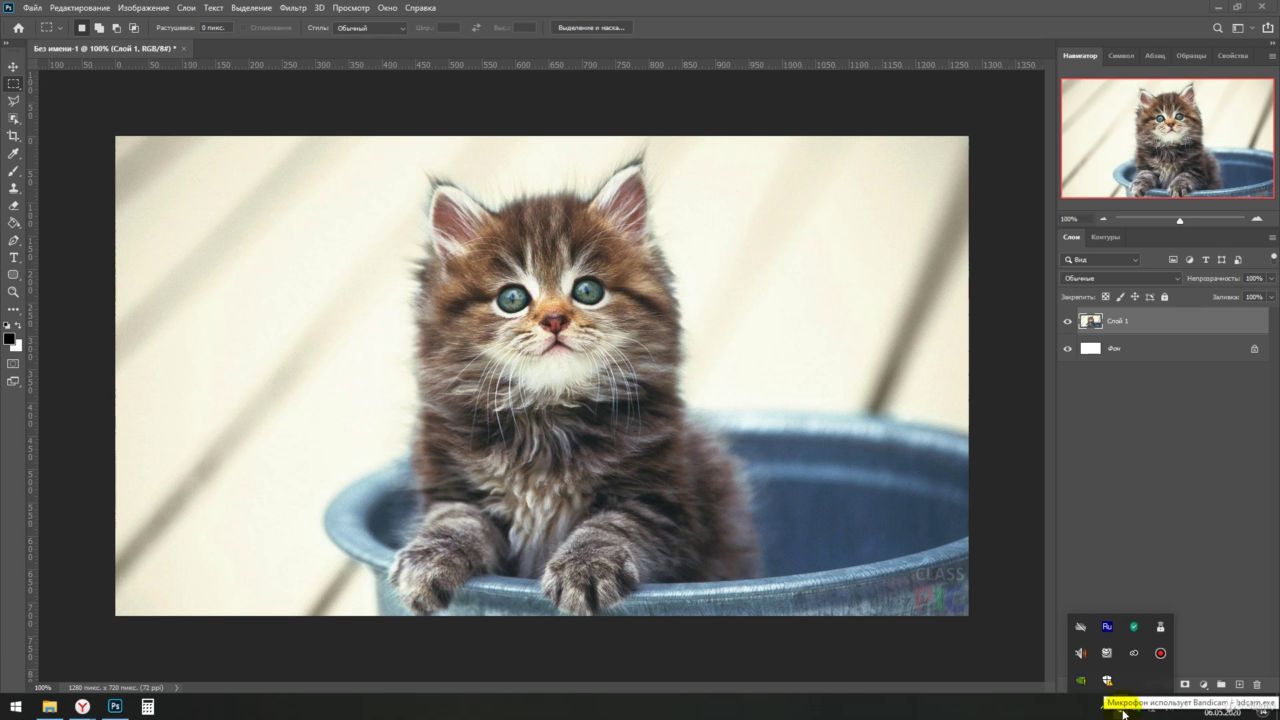The width and height of the screenshot is (1280, 720).
Task: Filter layers by adjustment layers
Action: tap(1189, 260)
